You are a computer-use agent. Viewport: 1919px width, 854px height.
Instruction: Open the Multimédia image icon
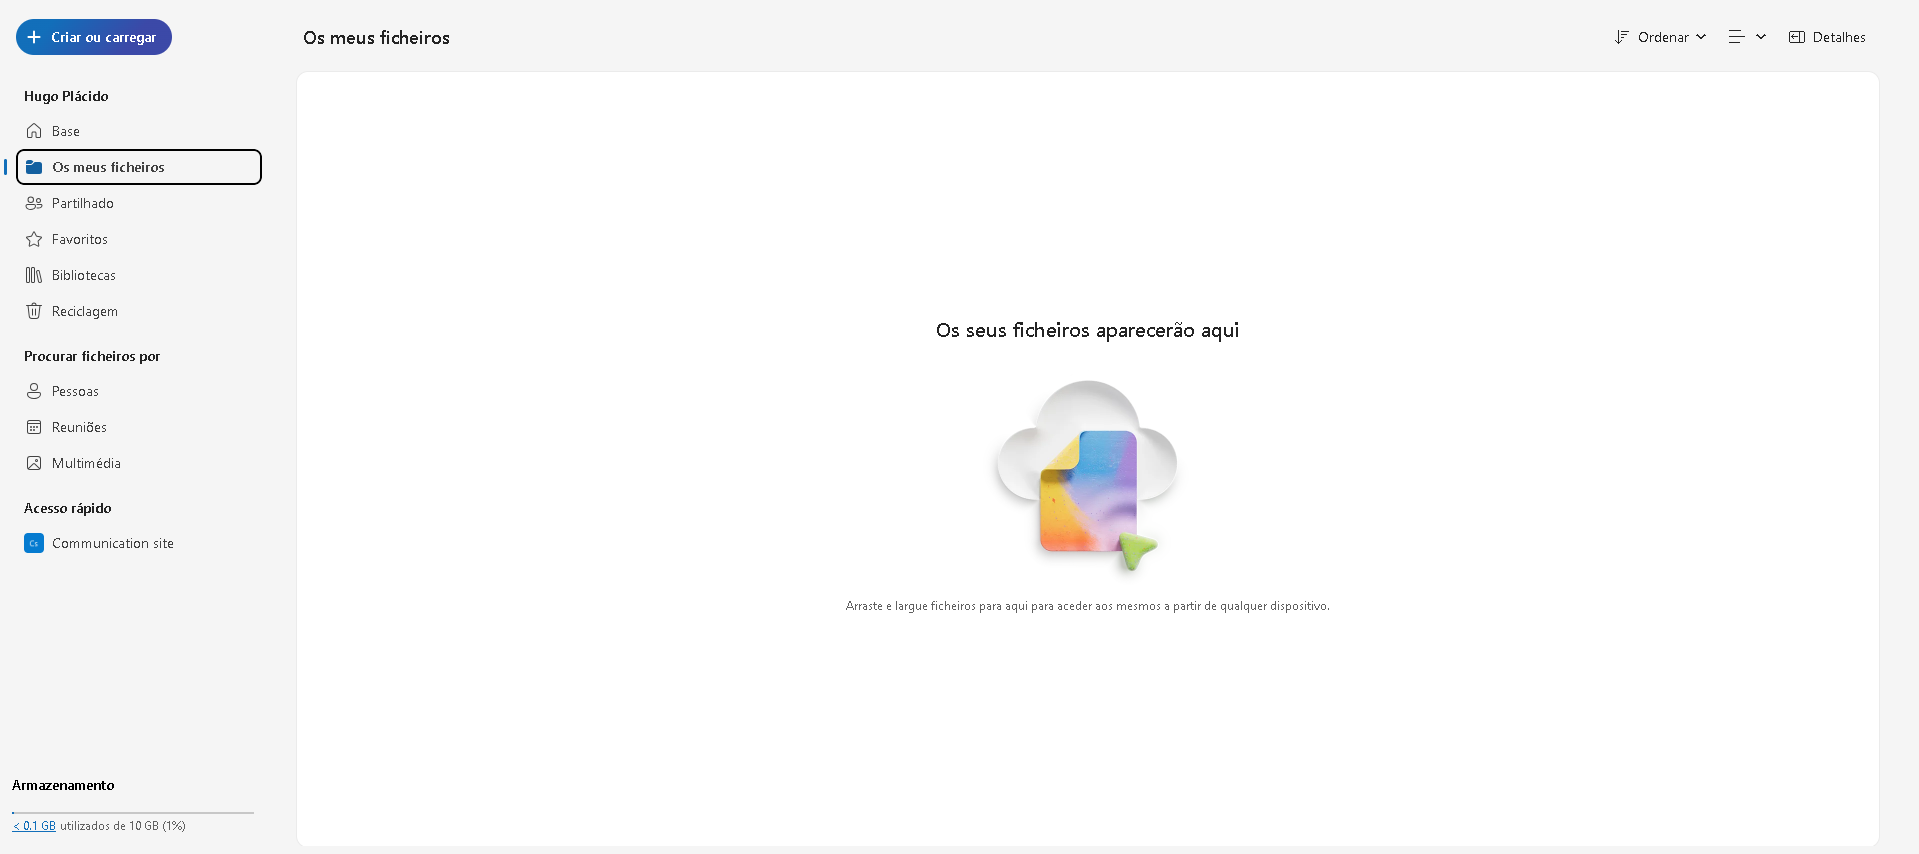(34, 463)
